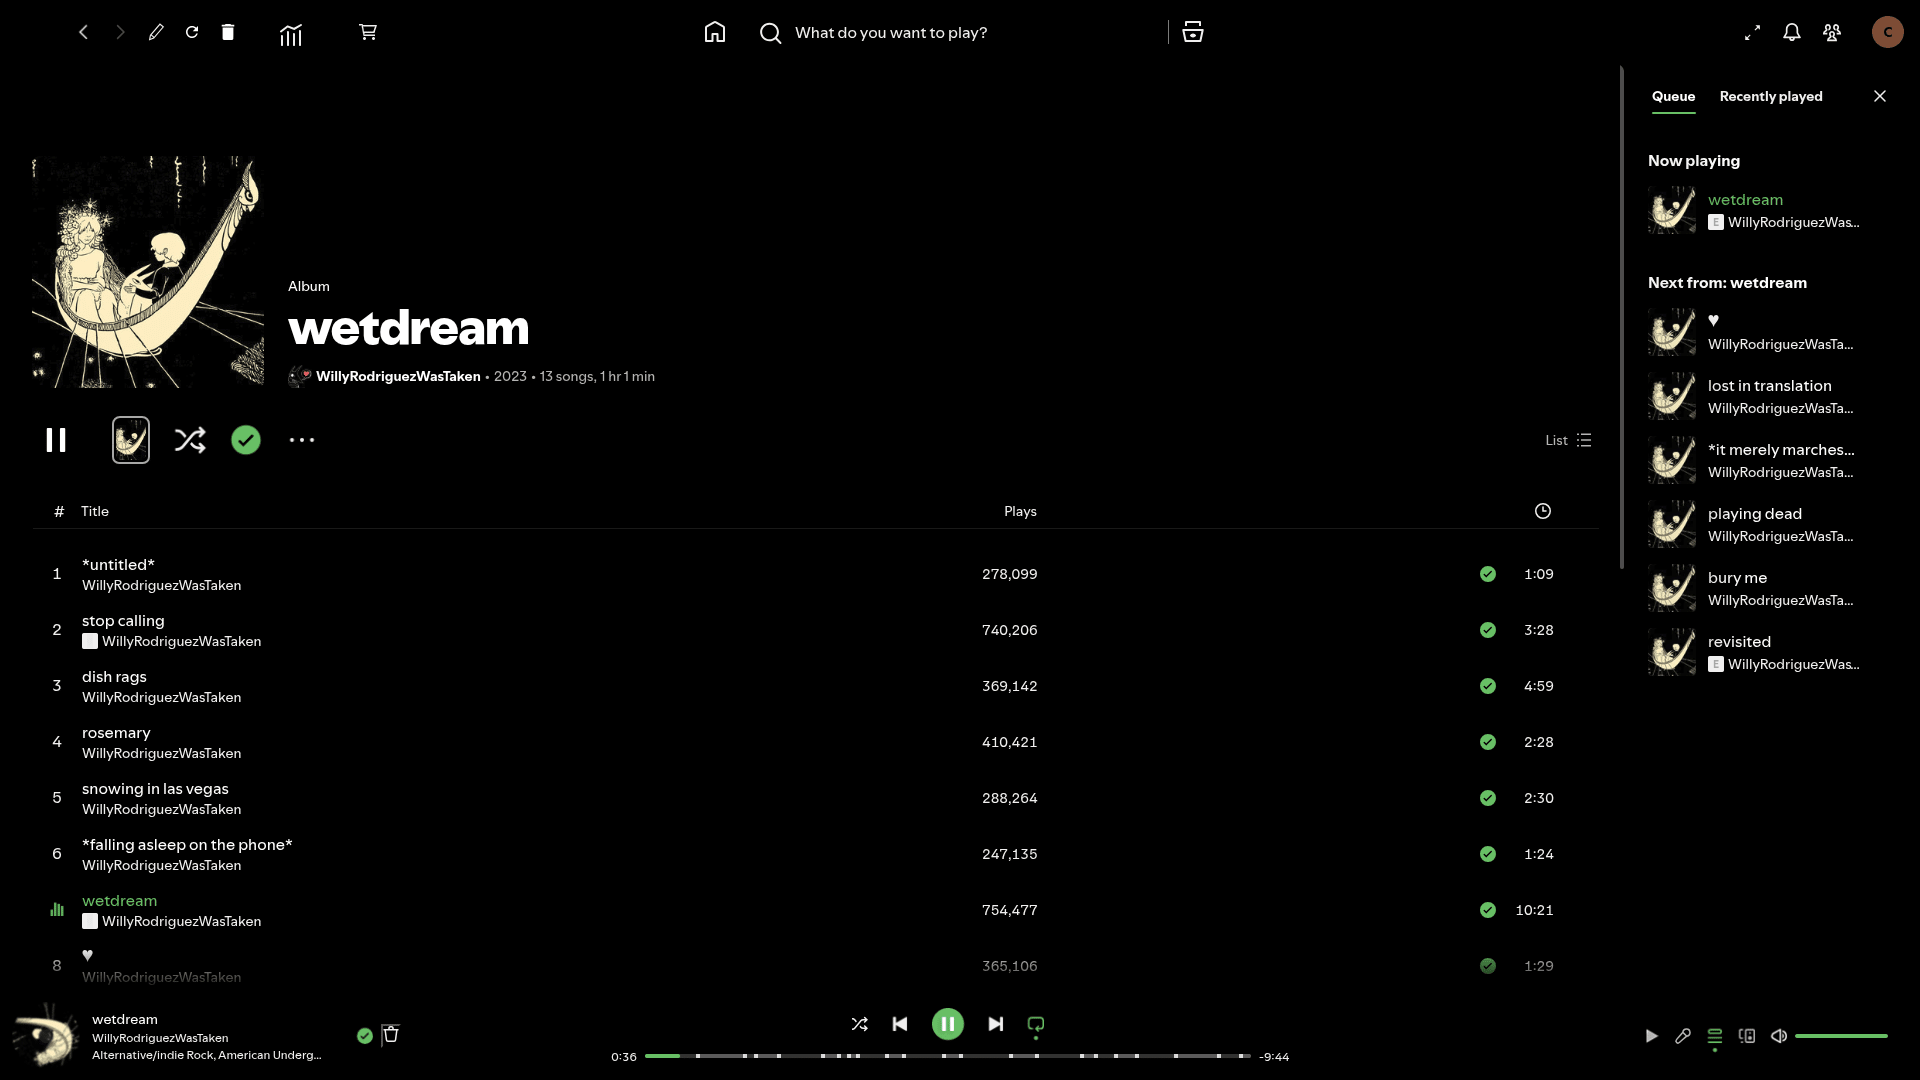Go back using the top bar arrow
1920x1080 pixels.
tap(84, 32)
